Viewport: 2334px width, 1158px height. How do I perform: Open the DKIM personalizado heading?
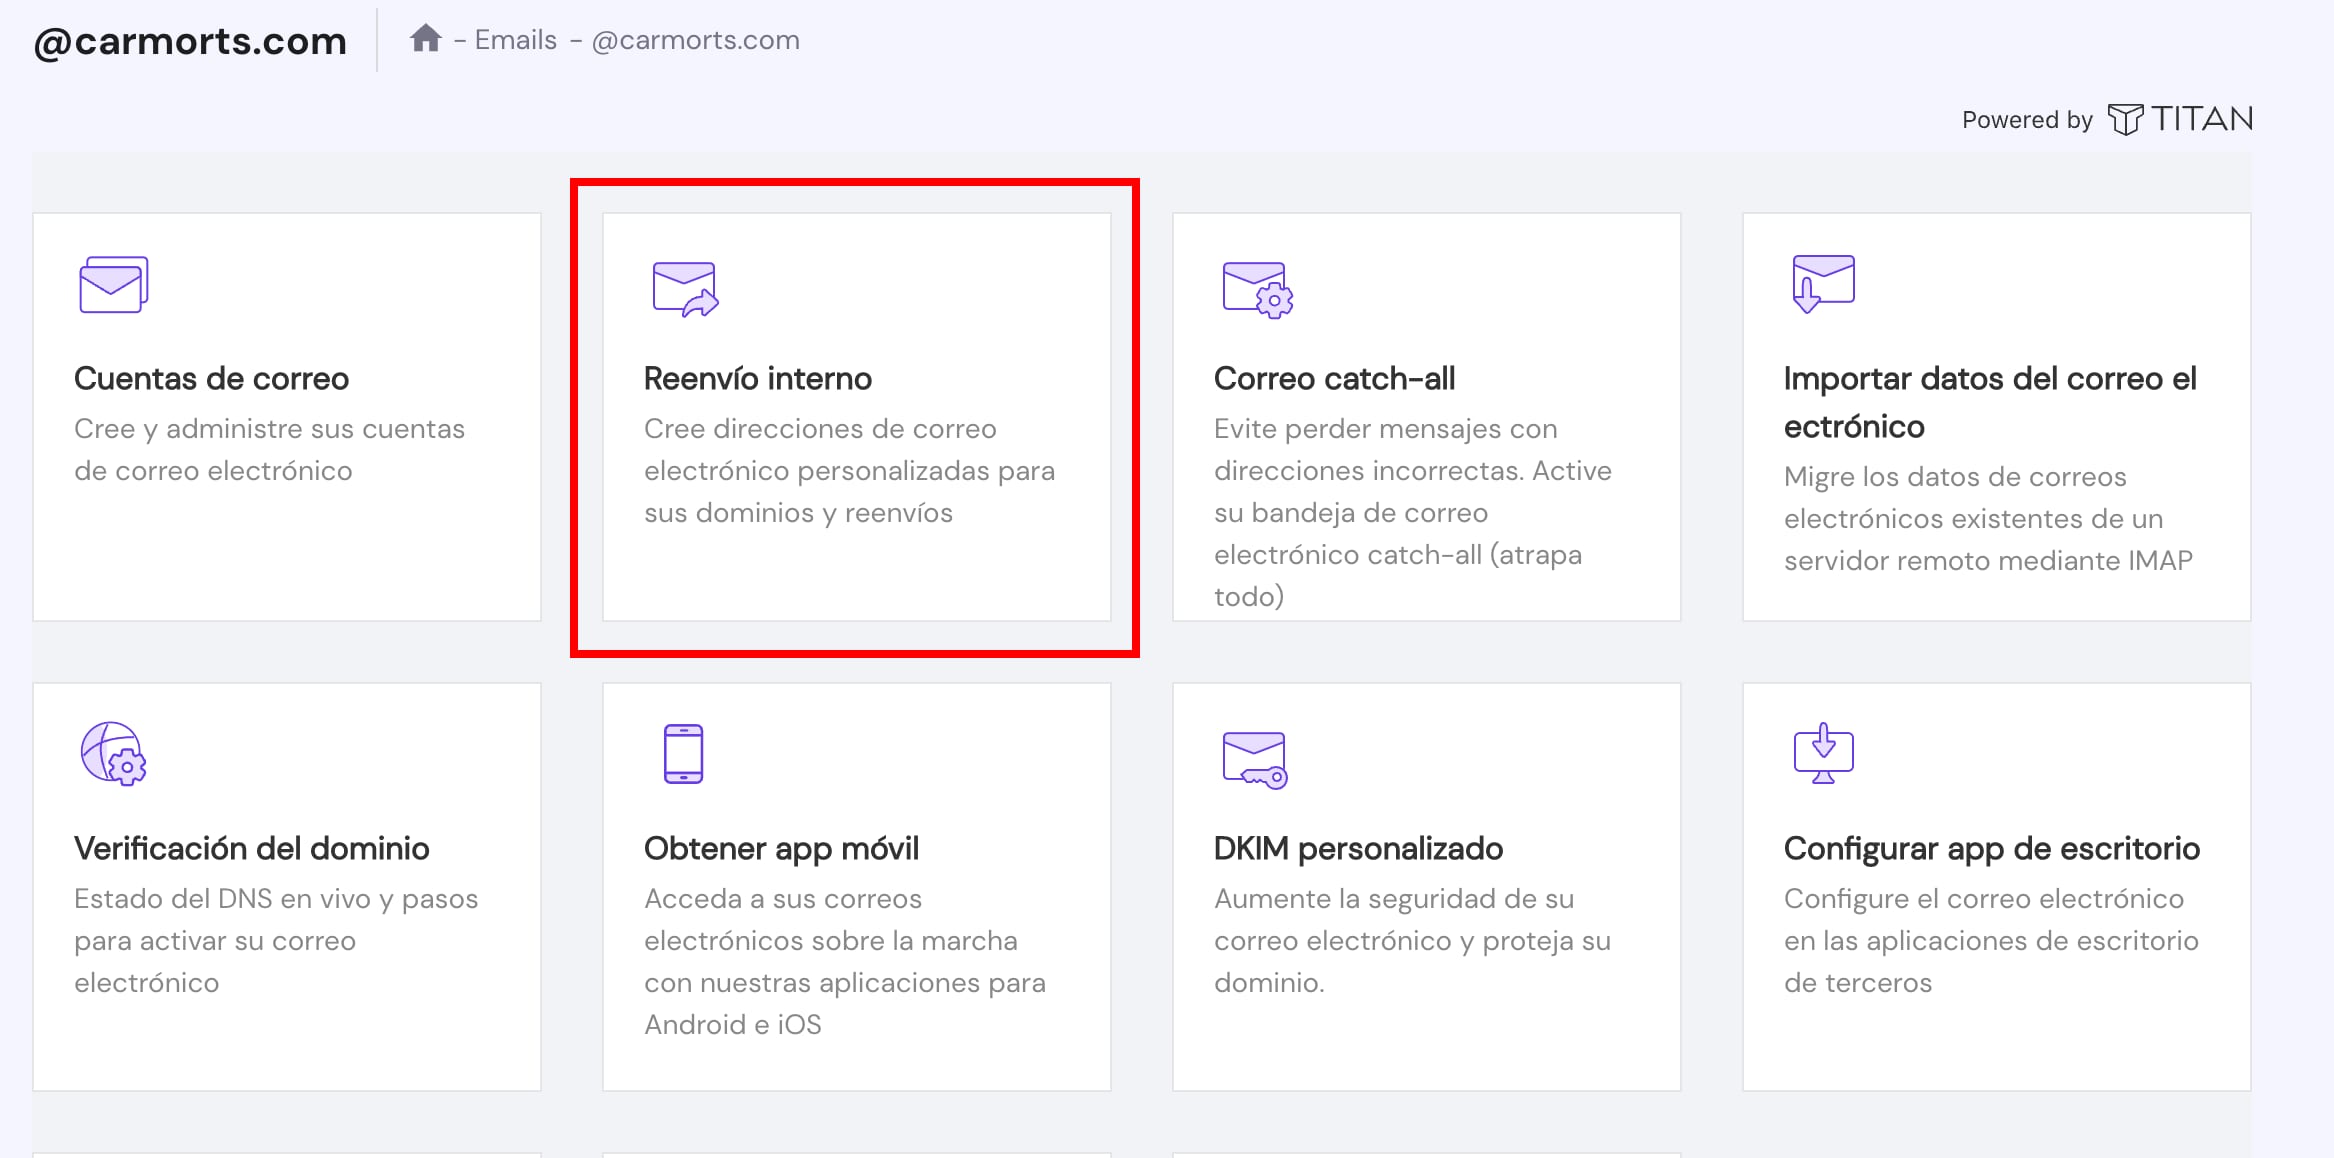[1358, 848]
